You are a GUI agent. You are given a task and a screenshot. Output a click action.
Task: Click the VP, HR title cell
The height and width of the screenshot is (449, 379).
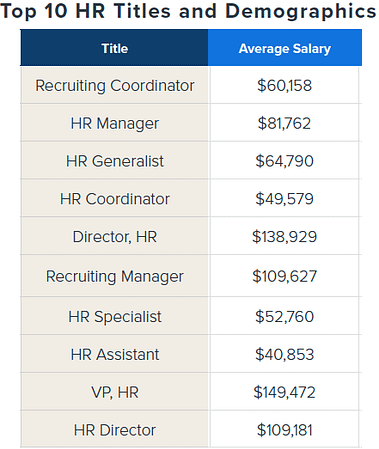(x=114, y=392)
